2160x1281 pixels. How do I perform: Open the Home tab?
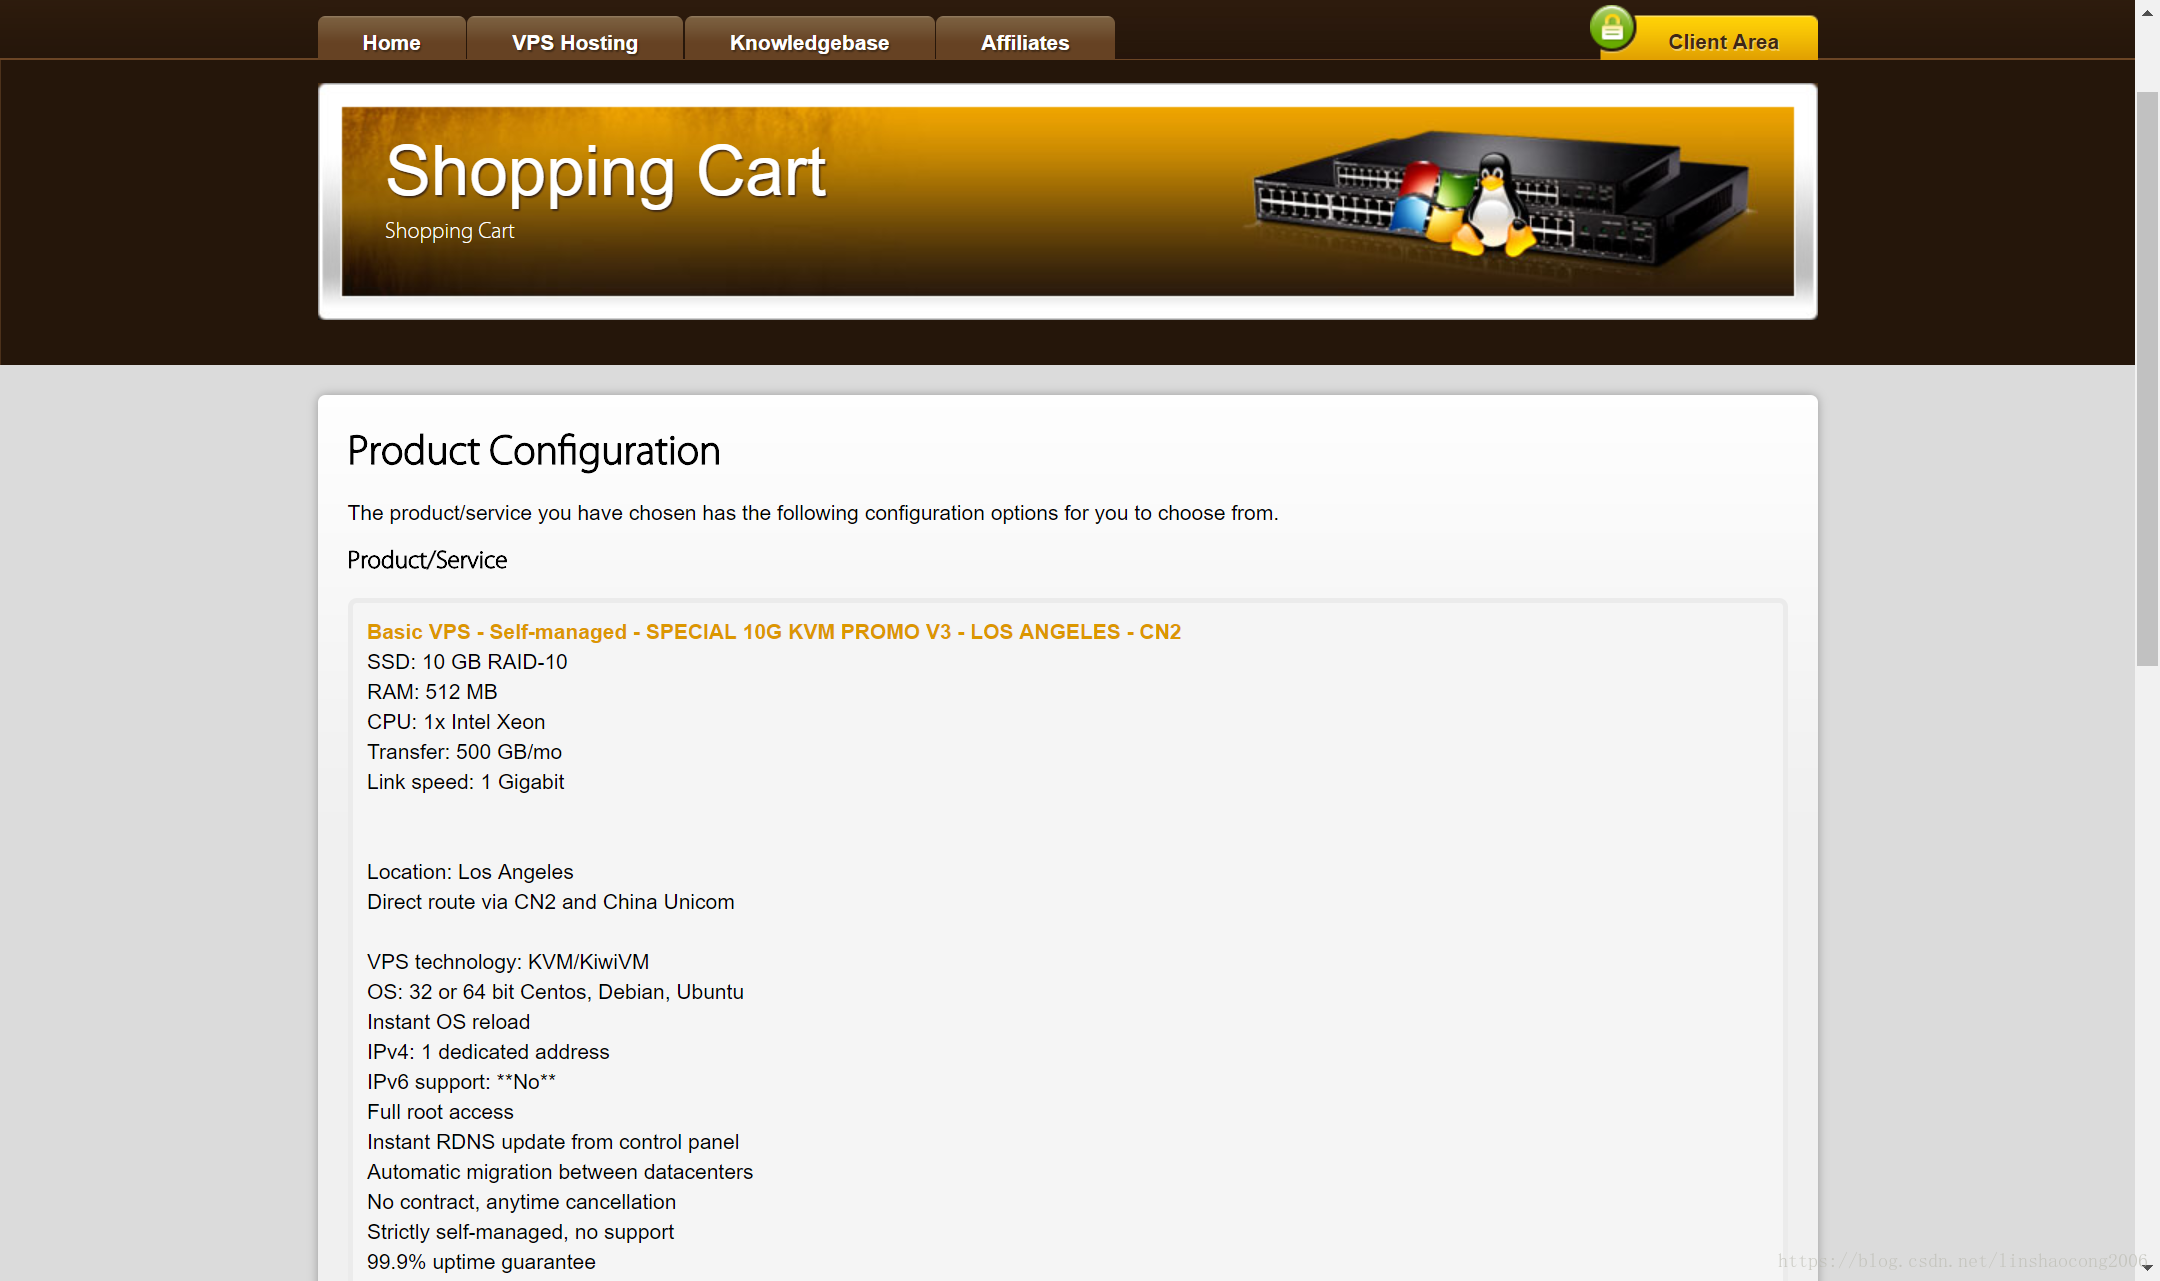[391, 42]
